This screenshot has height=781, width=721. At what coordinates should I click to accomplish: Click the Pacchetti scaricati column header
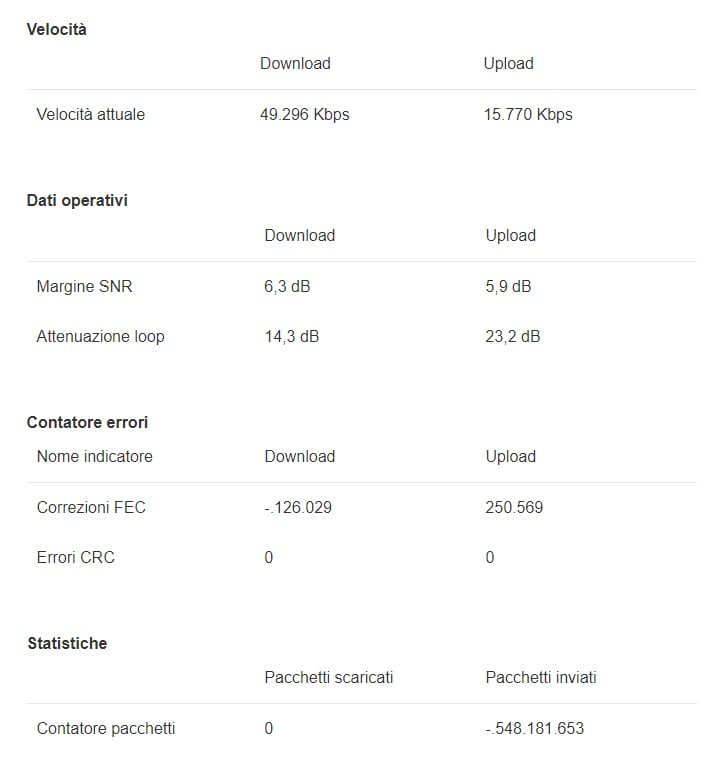[x=329, y=677]
